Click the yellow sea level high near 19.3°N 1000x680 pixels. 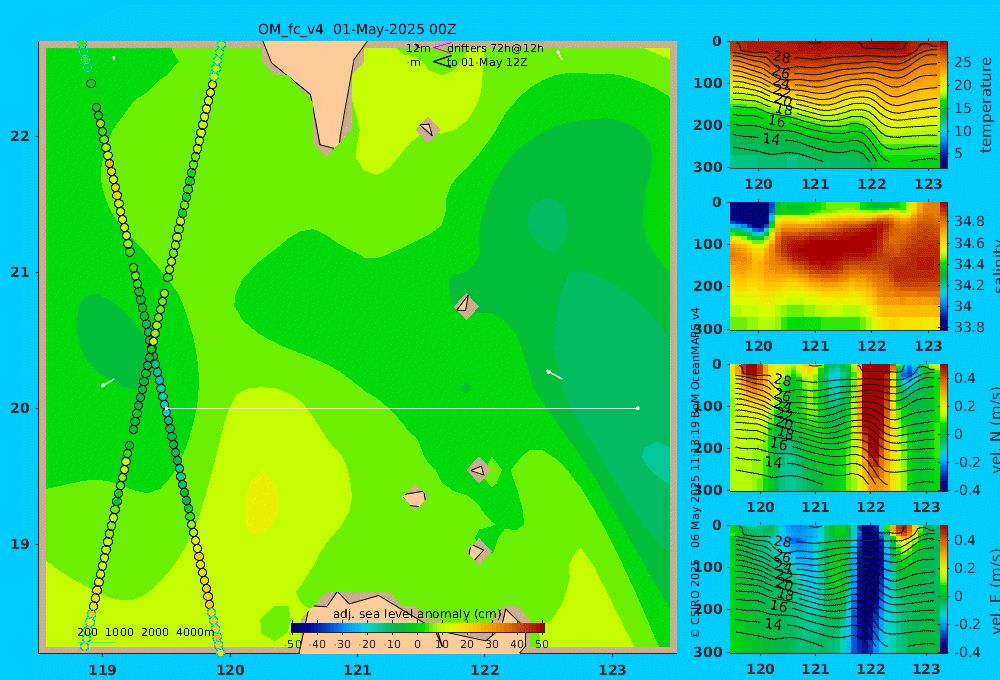click(261, 504)
